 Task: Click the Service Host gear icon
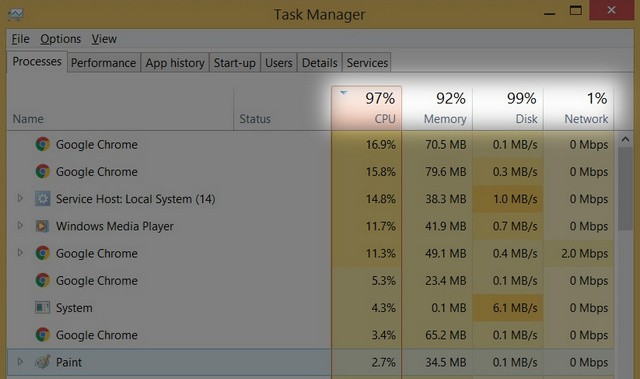[42, 199]
